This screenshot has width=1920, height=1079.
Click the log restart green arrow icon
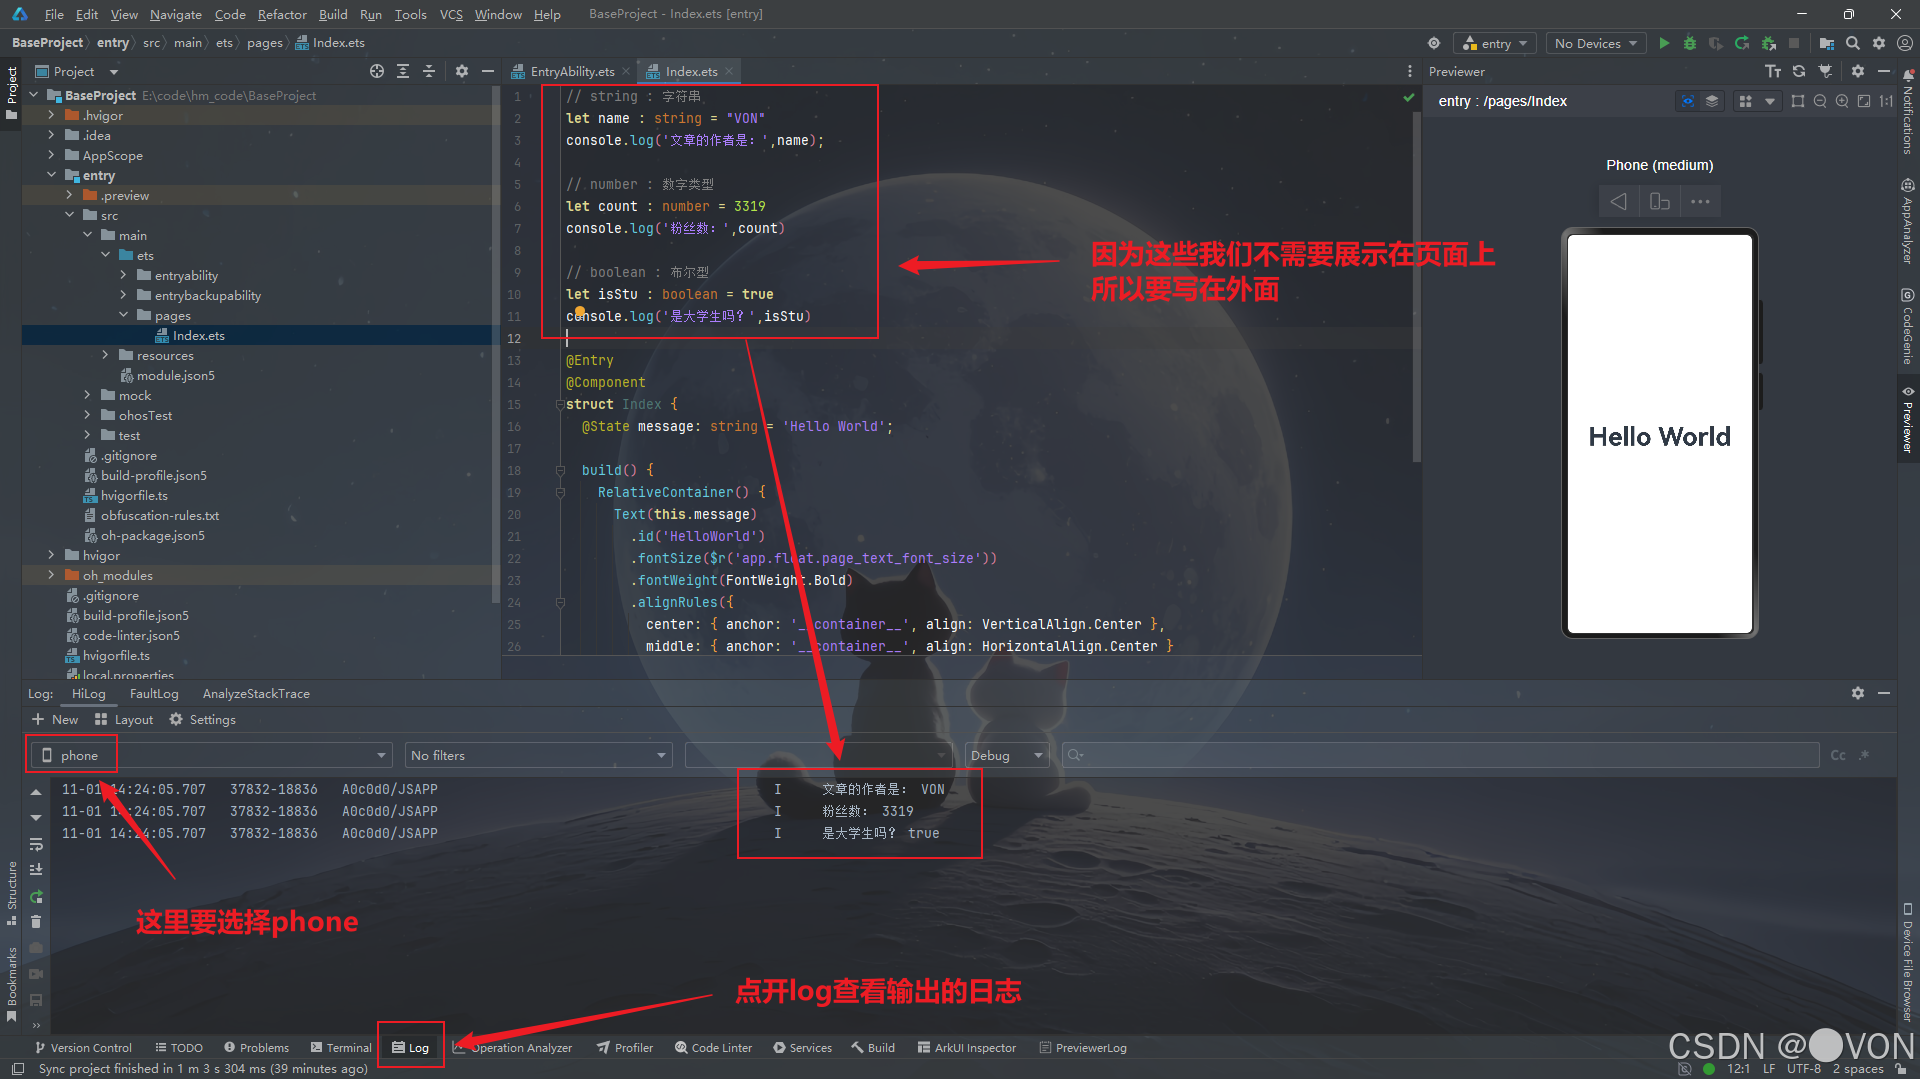(x=36, y=896)
